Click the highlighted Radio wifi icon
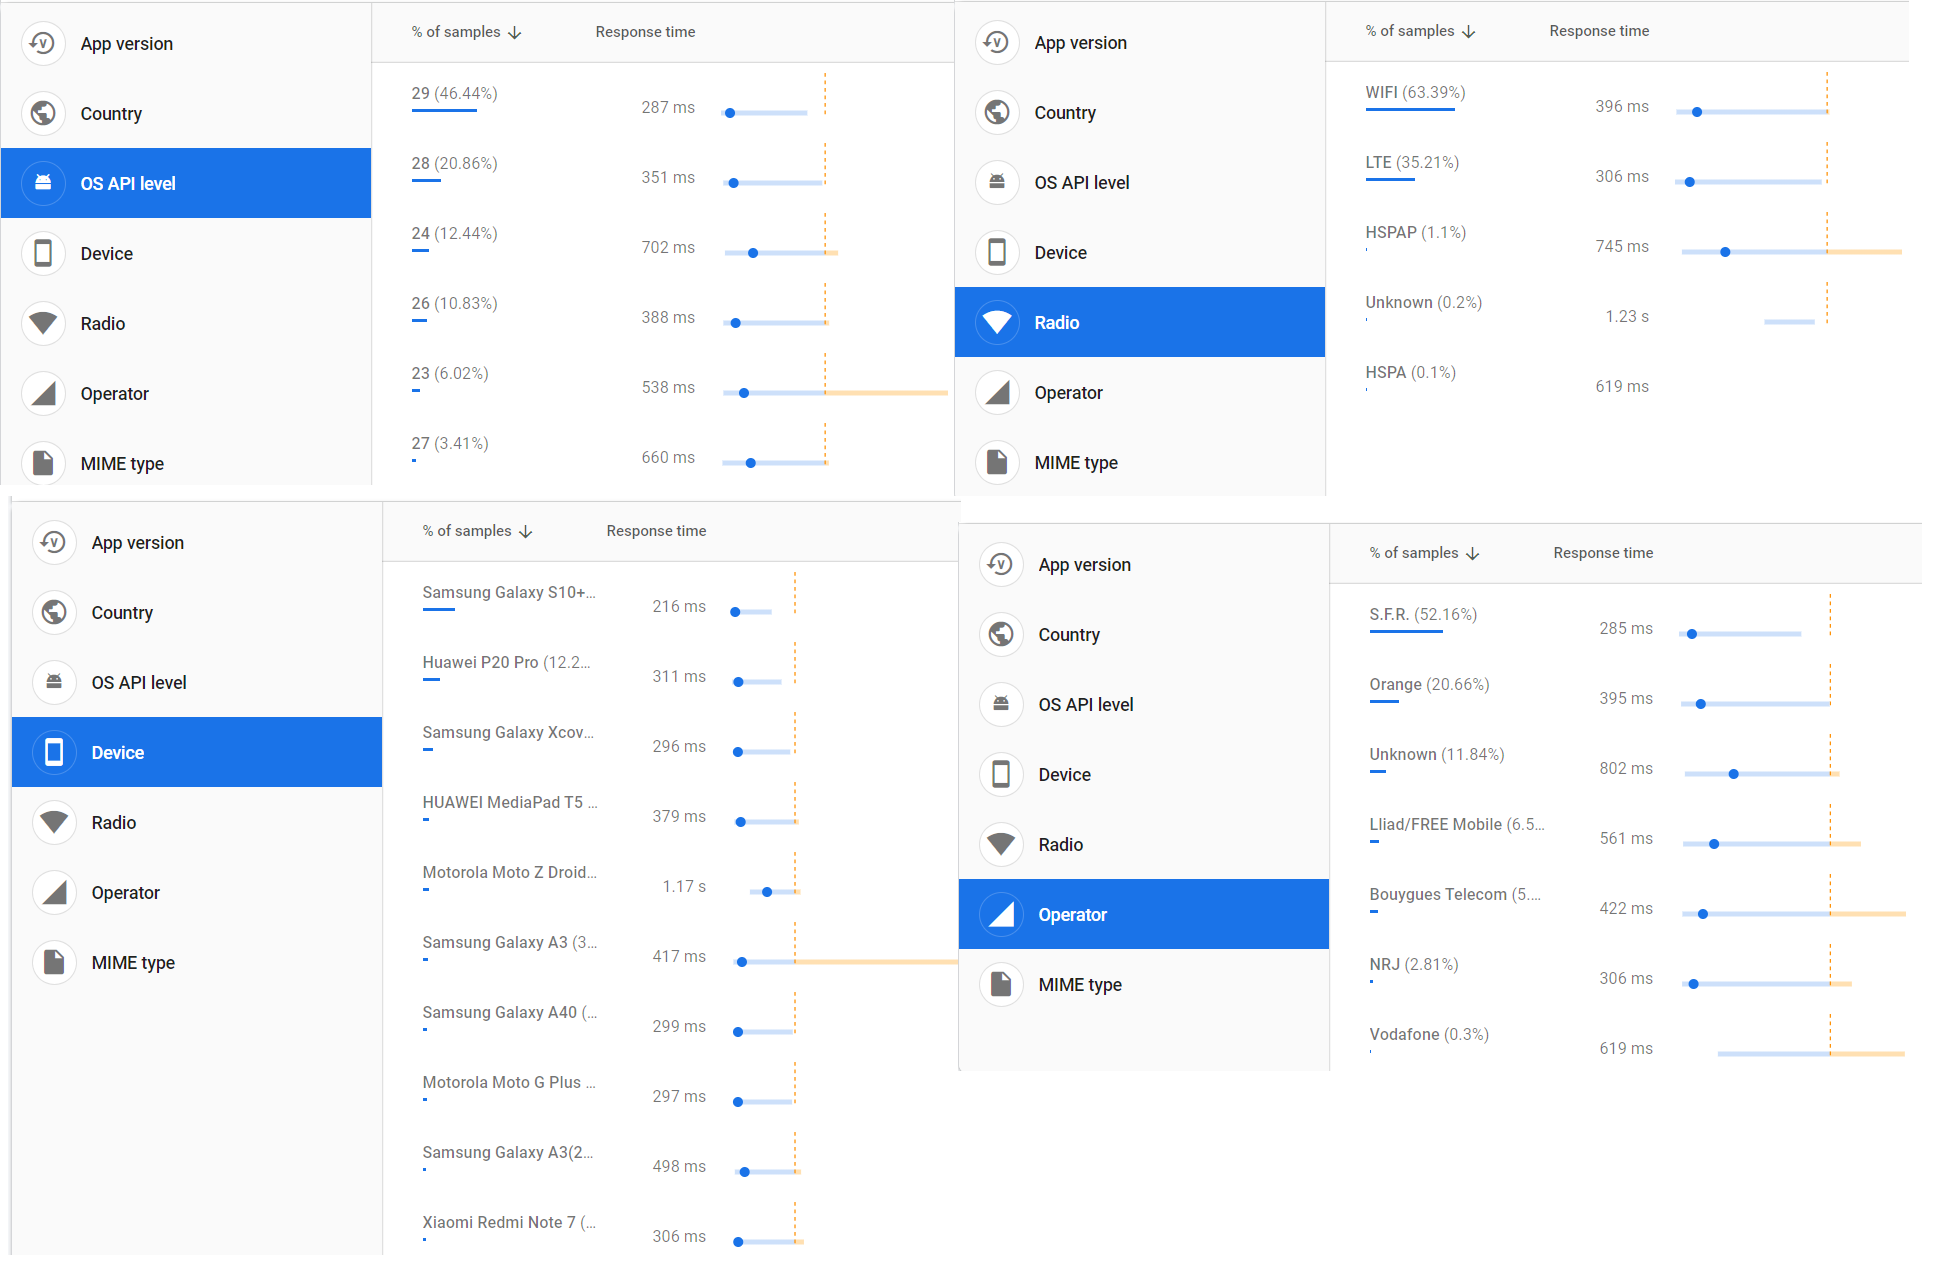1948x1270 pixels. 997,322
